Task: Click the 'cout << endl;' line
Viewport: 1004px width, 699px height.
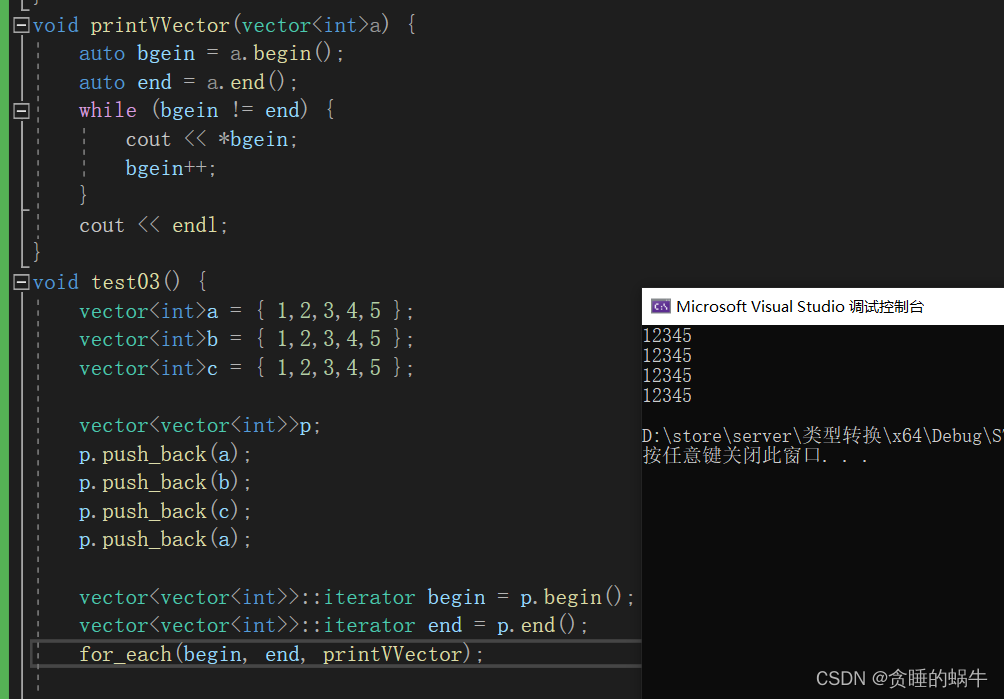Action: [x=154, y=225]
